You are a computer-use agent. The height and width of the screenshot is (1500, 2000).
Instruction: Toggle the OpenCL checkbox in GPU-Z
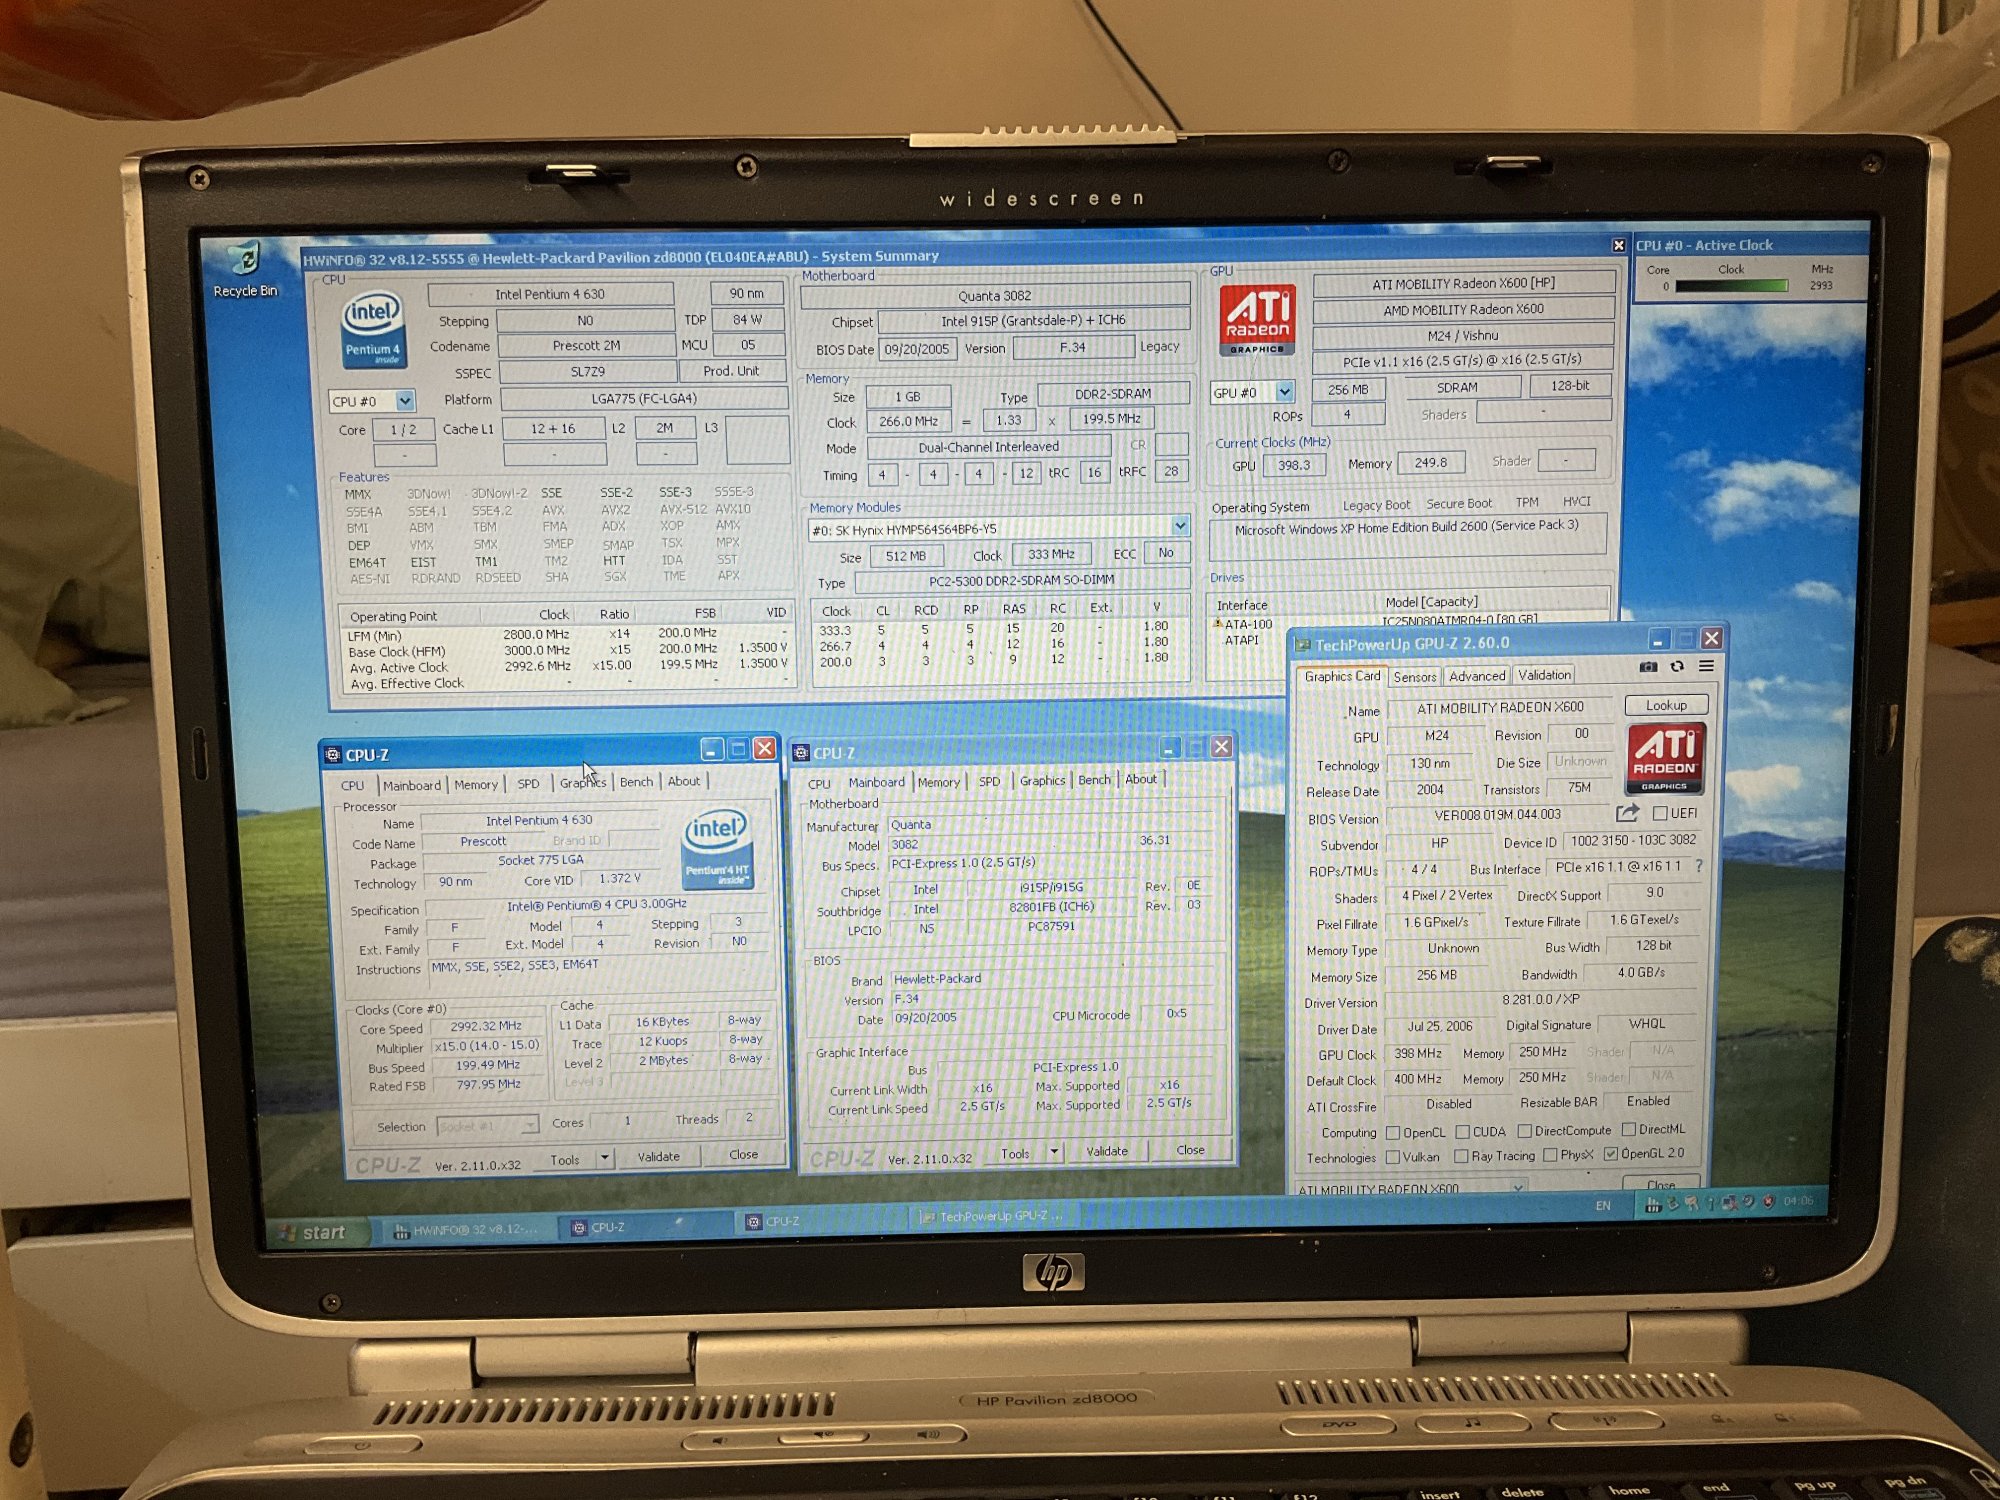pyautogui.click(x=1393, y=1133)
